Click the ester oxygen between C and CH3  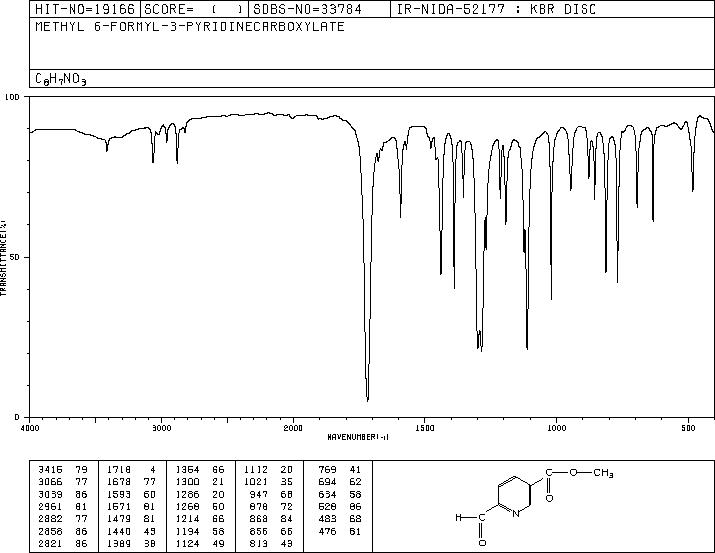point(573,473)
